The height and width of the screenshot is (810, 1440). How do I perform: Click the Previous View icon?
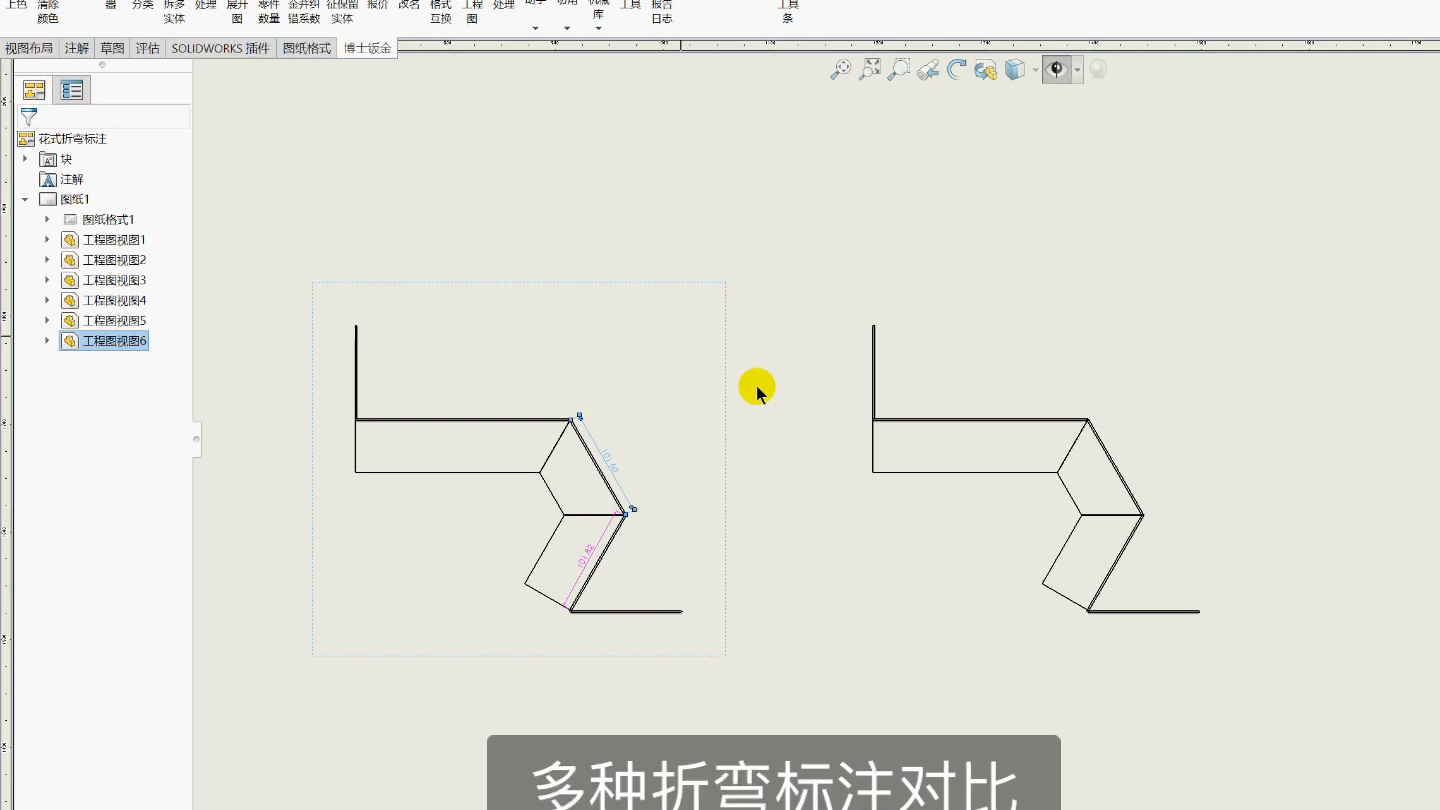[929, 69]
